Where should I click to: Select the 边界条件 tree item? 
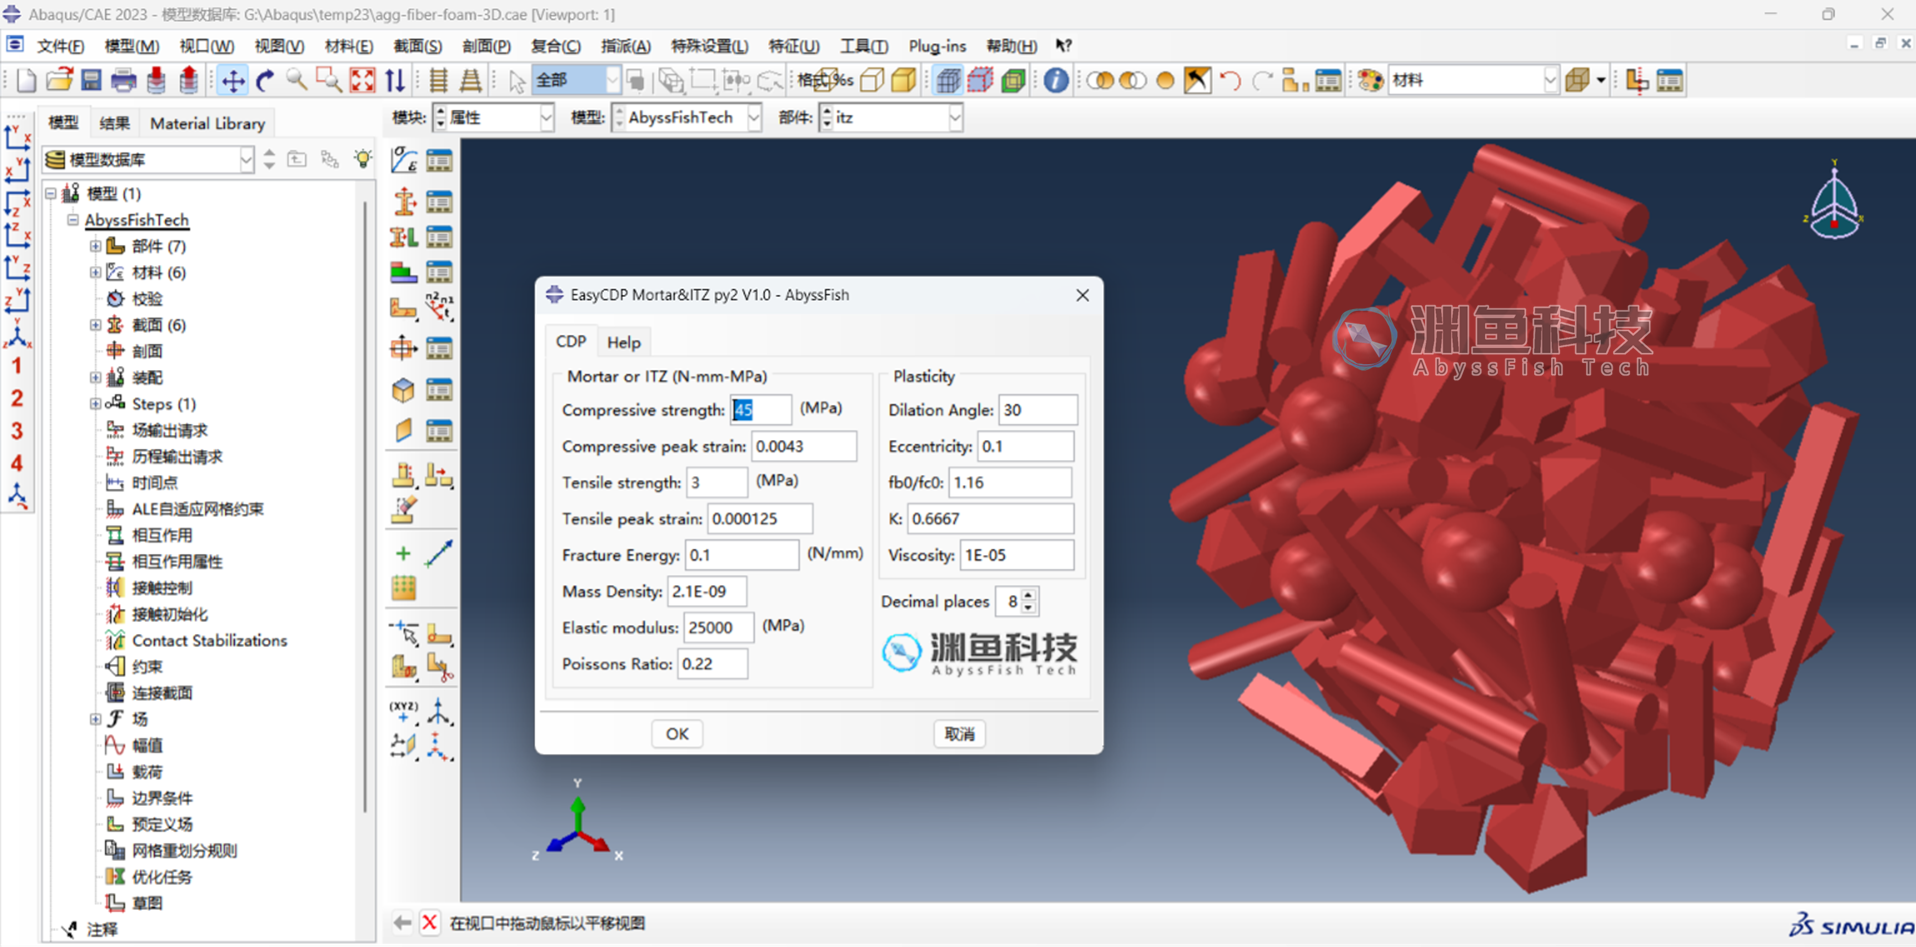coord(162,798)
